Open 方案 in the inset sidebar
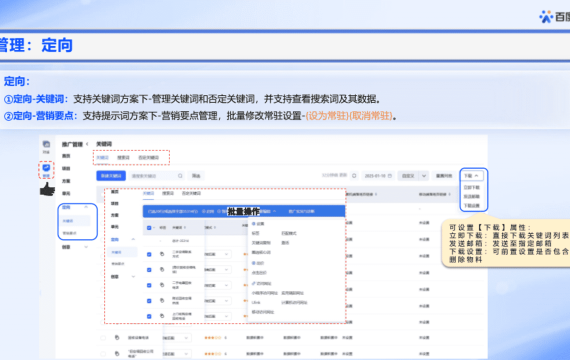This screenshot has width=570, height=360. coord(115,215)
